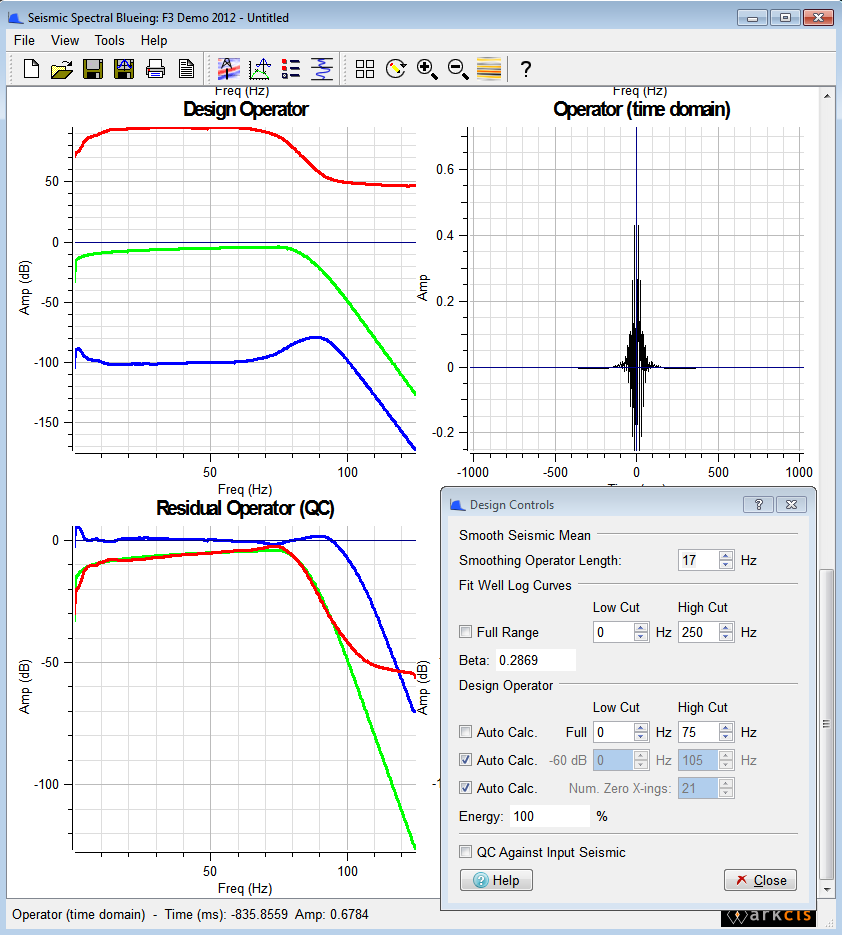Click the Smooth Seismic Mean section label
842x935 pixels.
pos(525,535)
